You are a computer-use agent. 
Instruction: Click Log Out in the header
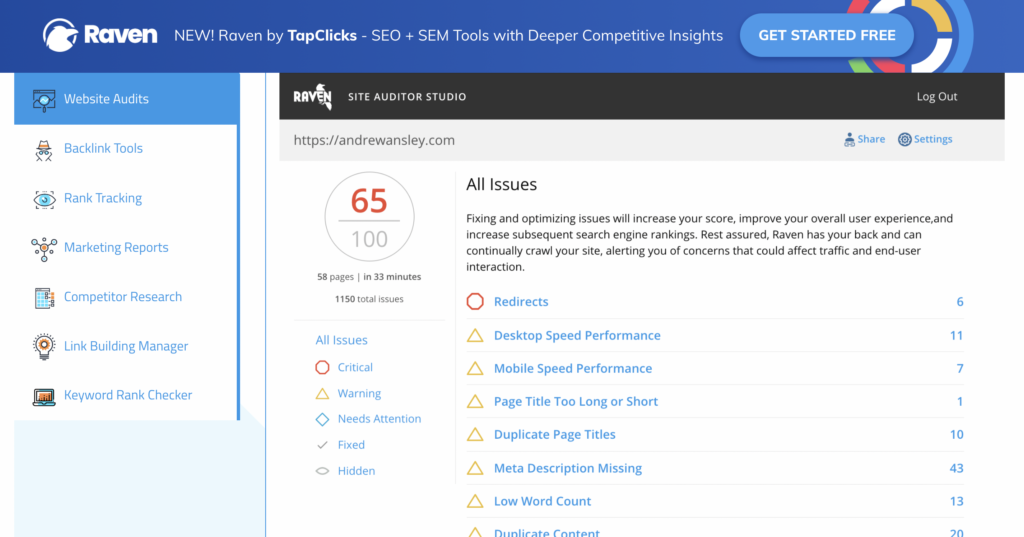(936, 97)
